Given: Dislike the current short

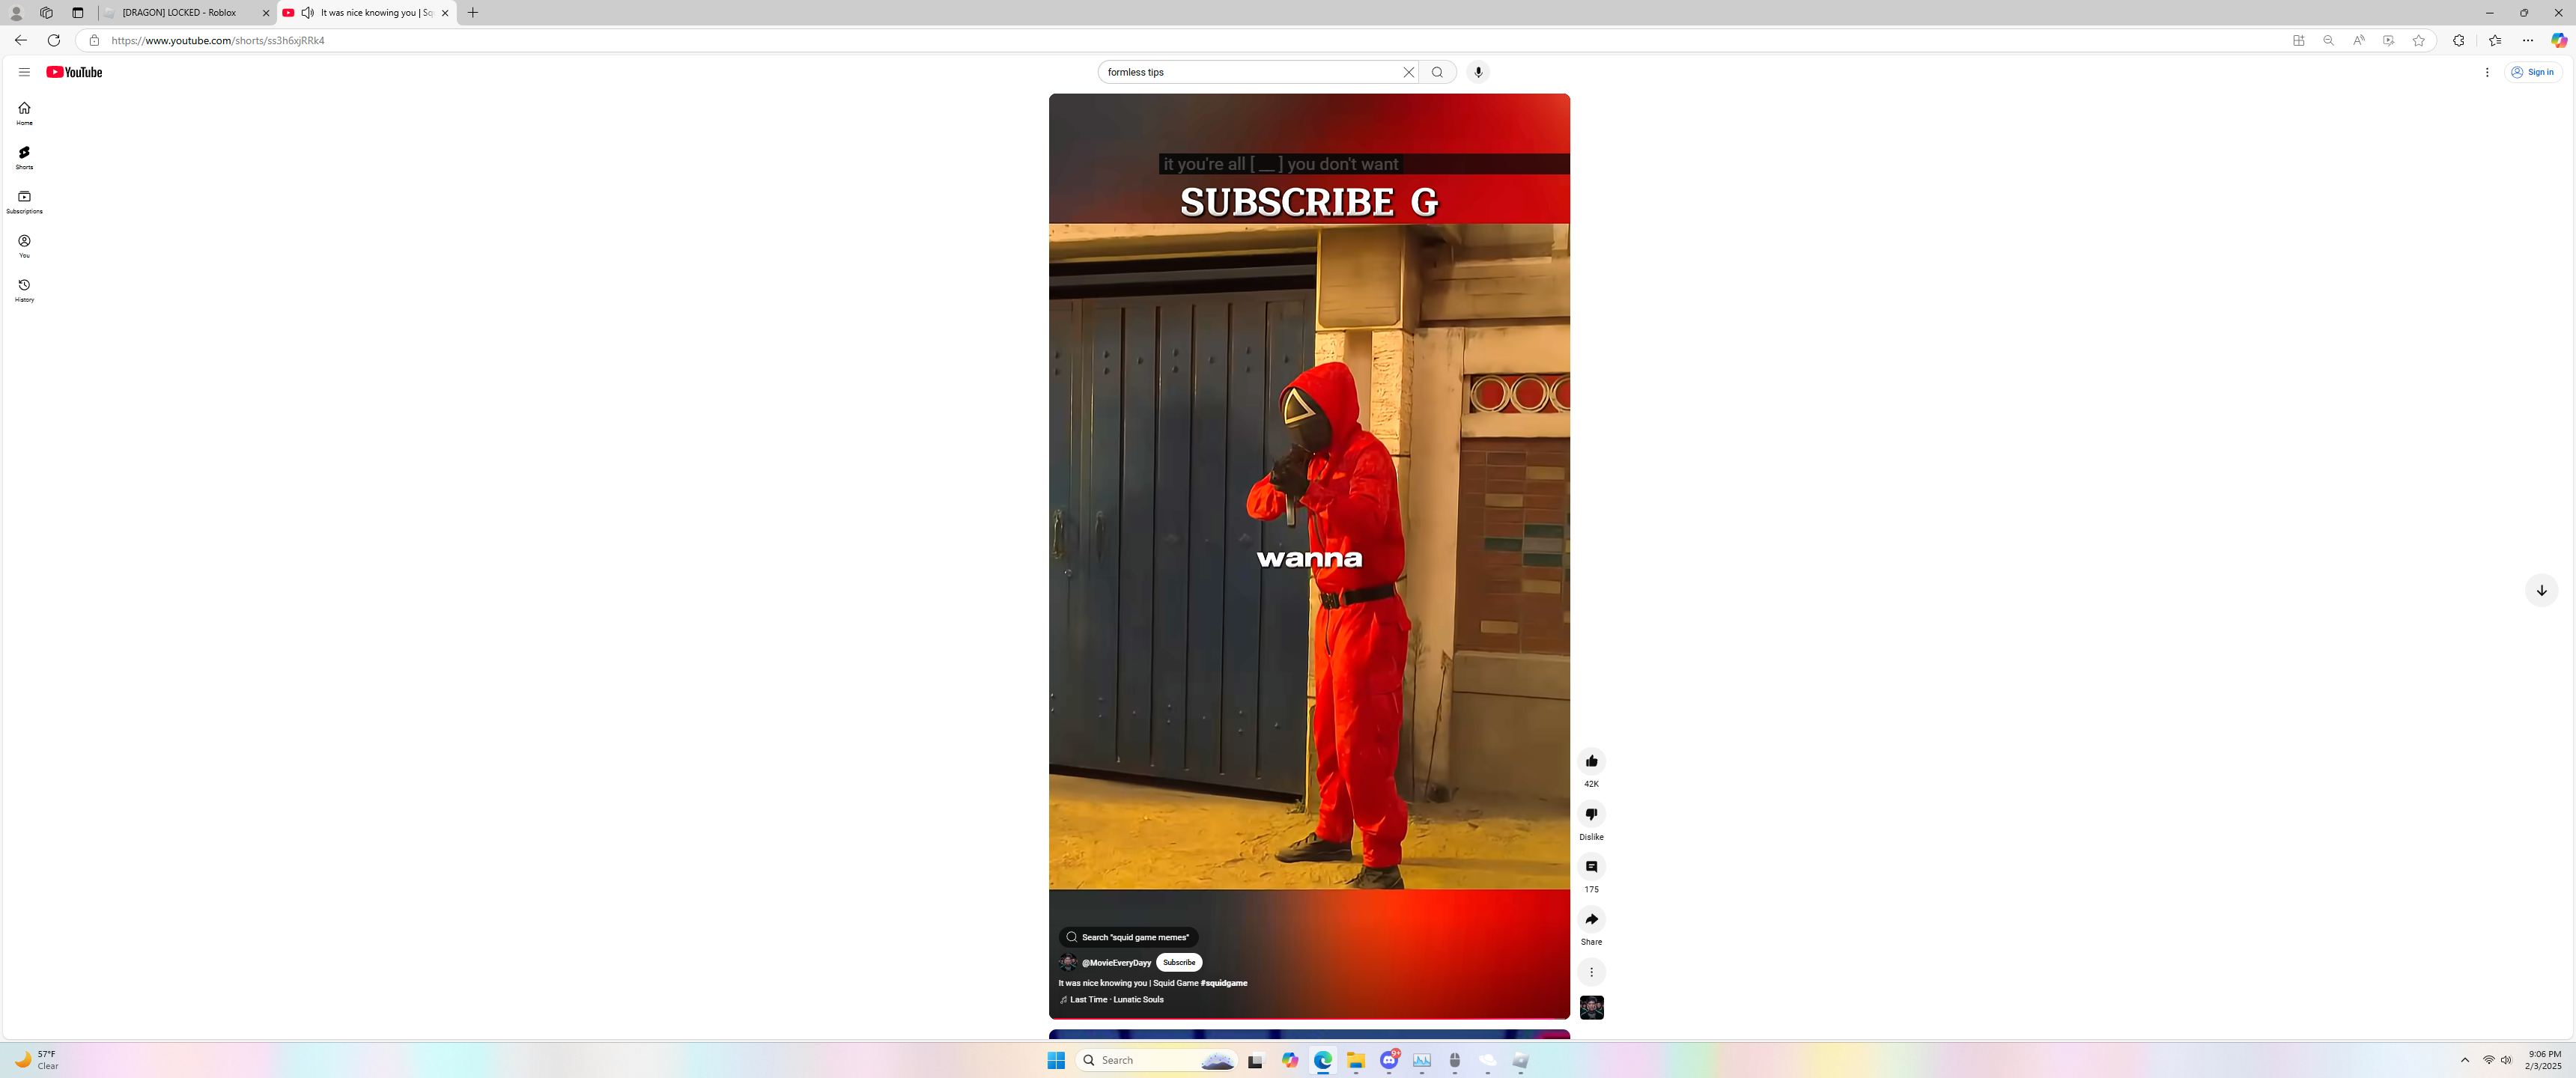Looking at the screenshot, I should 1591,814.
